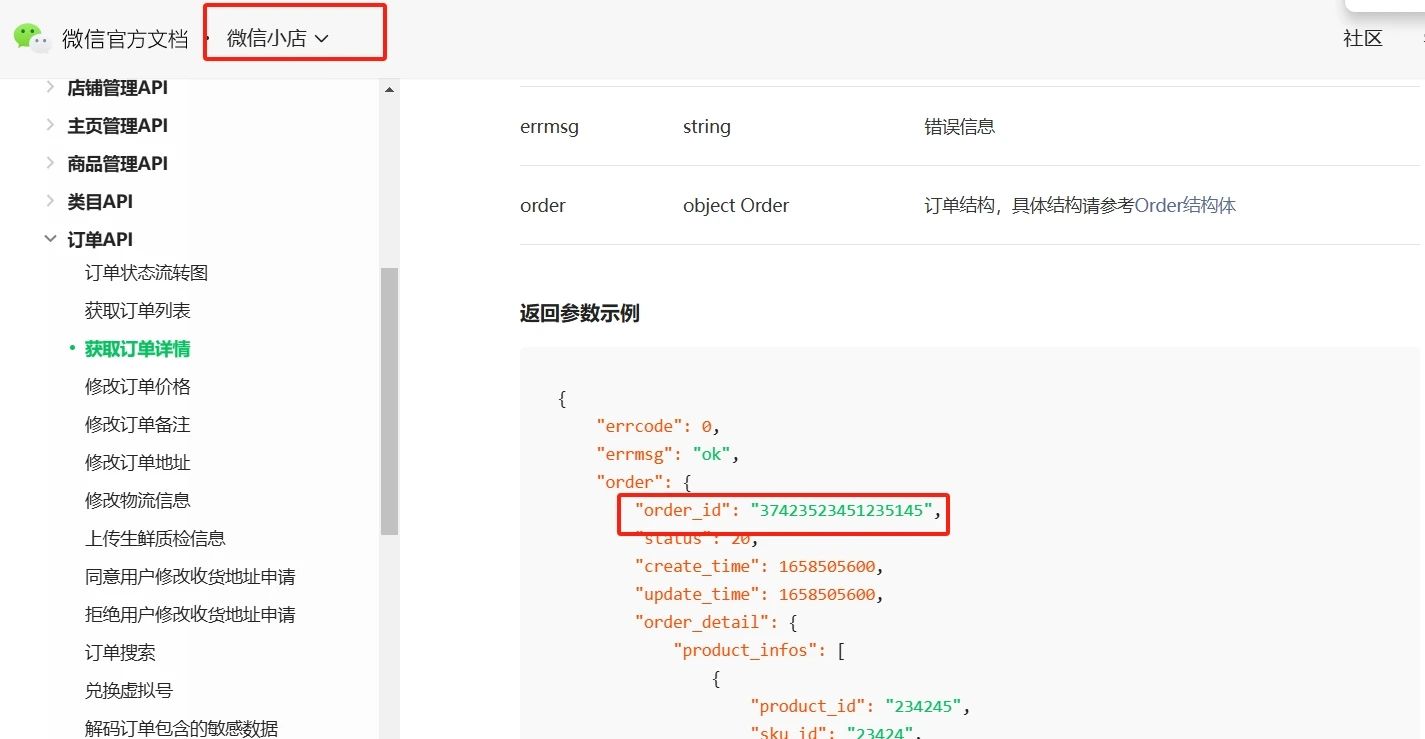1425x739 pixels.
Task: Open the 微信小店 dropdown menu
Action: click(278, 38)
